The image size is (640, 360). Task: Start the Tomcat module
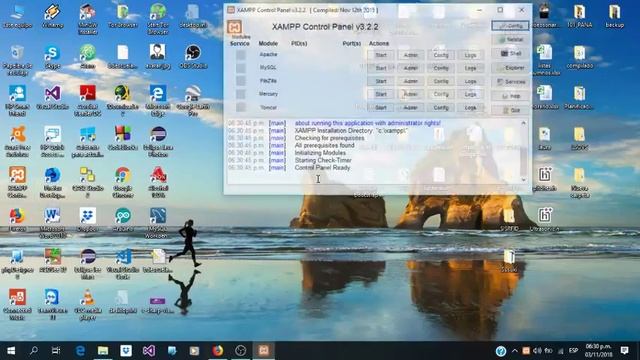381,108
